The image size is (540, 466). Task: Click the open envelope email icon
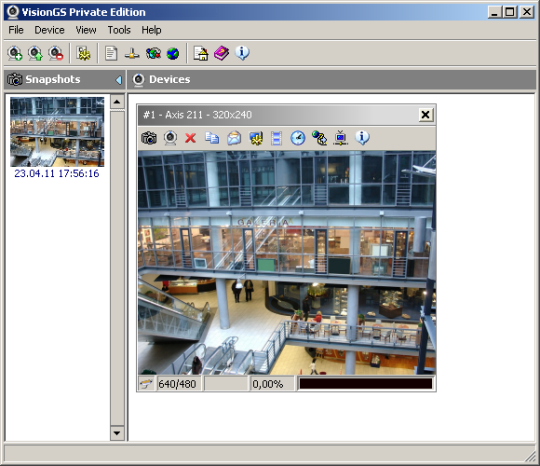click(234, 138)
